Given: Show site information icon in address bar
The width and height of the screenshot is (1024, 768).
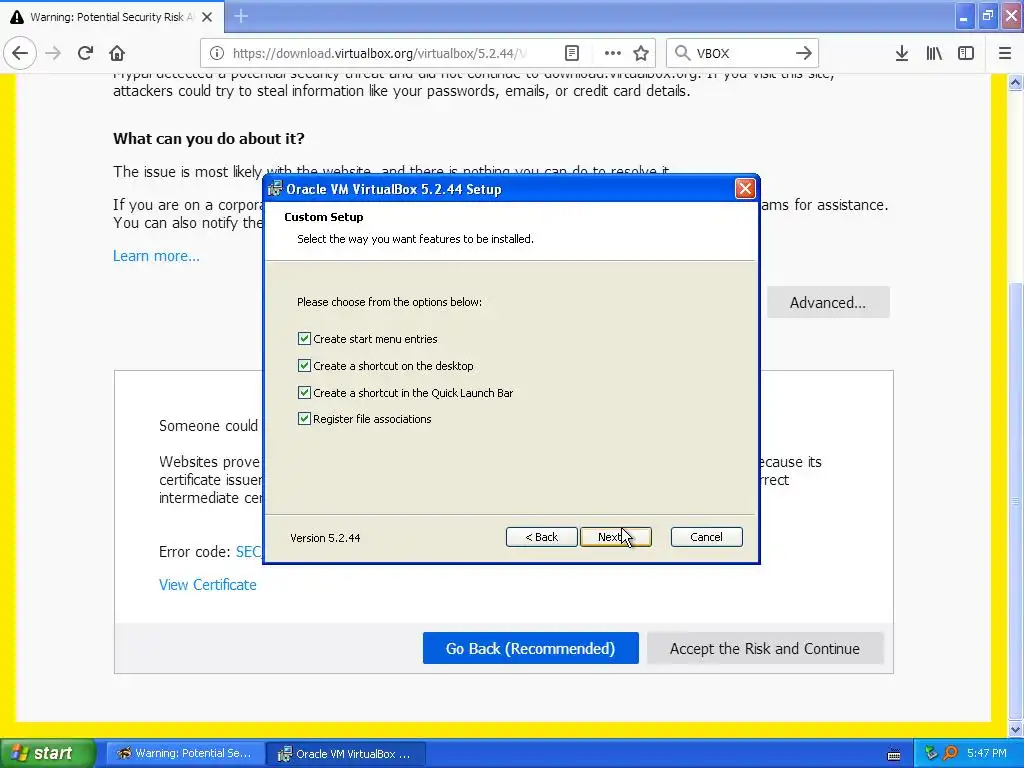Looking at the screenshot, I should pos(217,53).
